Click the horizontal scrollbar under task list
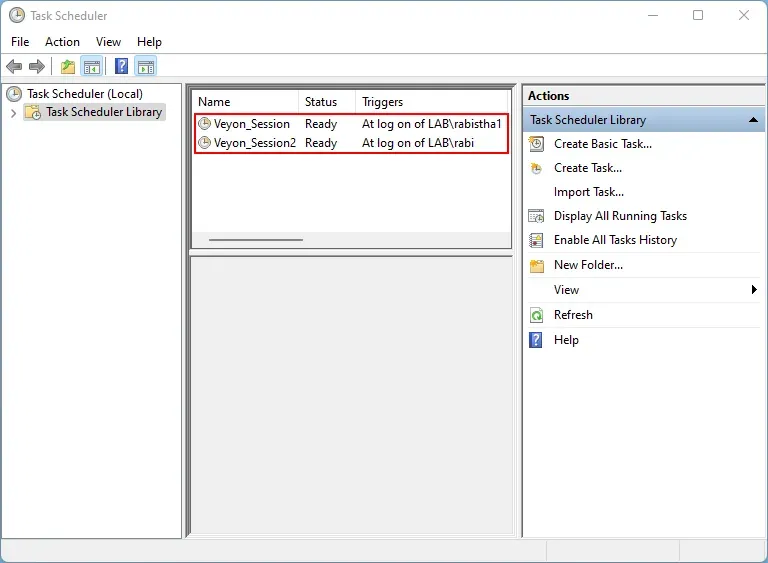The width and height of the screenshot is (768, 563). click(x=256, y=240)
